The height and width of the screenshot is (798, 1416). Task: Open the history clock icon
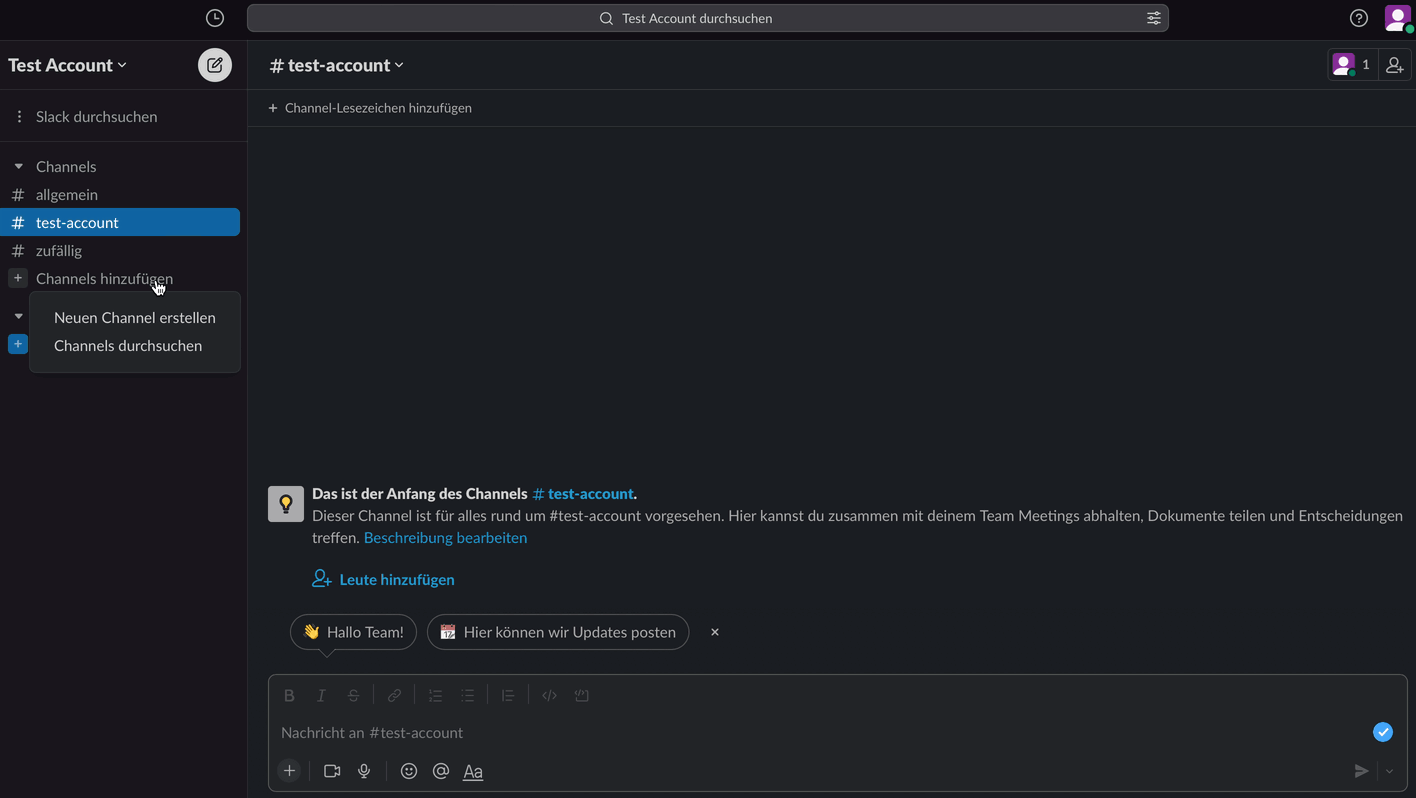(214, 18)
